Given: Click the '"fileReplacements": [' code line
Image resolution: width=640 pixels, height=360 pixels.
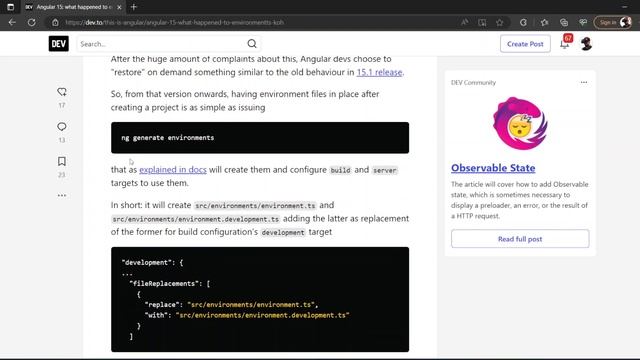Looking at the screenshot, I should tap(169, 284).
